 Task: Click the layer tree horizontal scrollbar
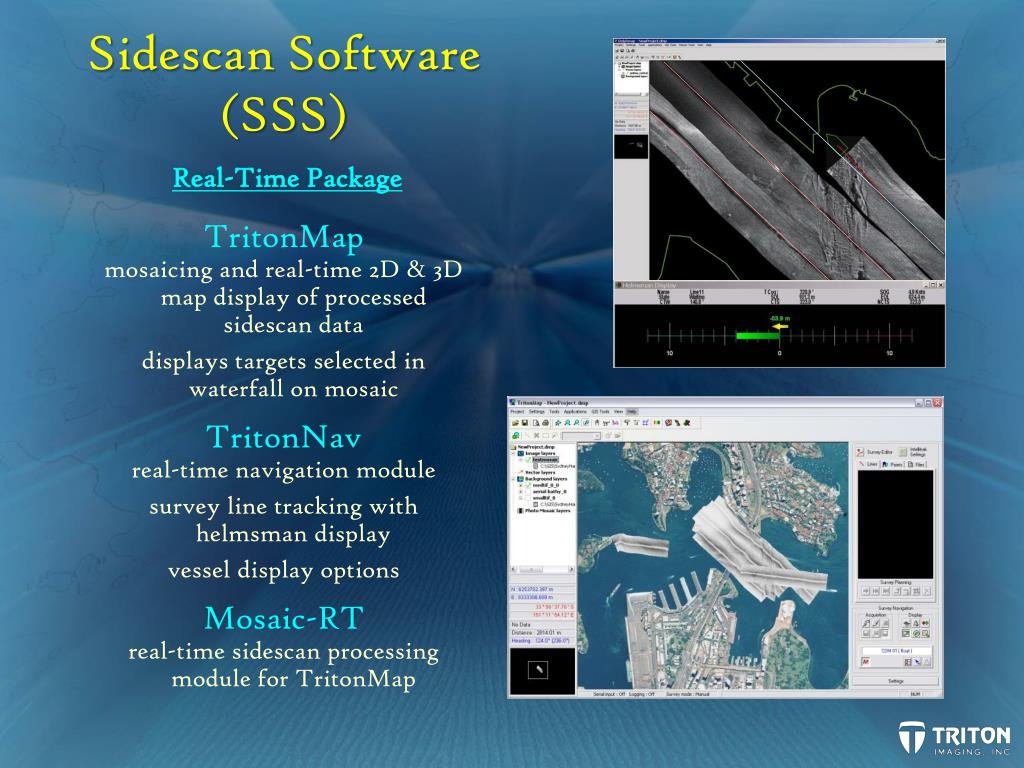pyautogui.click(x=542, y=569)
